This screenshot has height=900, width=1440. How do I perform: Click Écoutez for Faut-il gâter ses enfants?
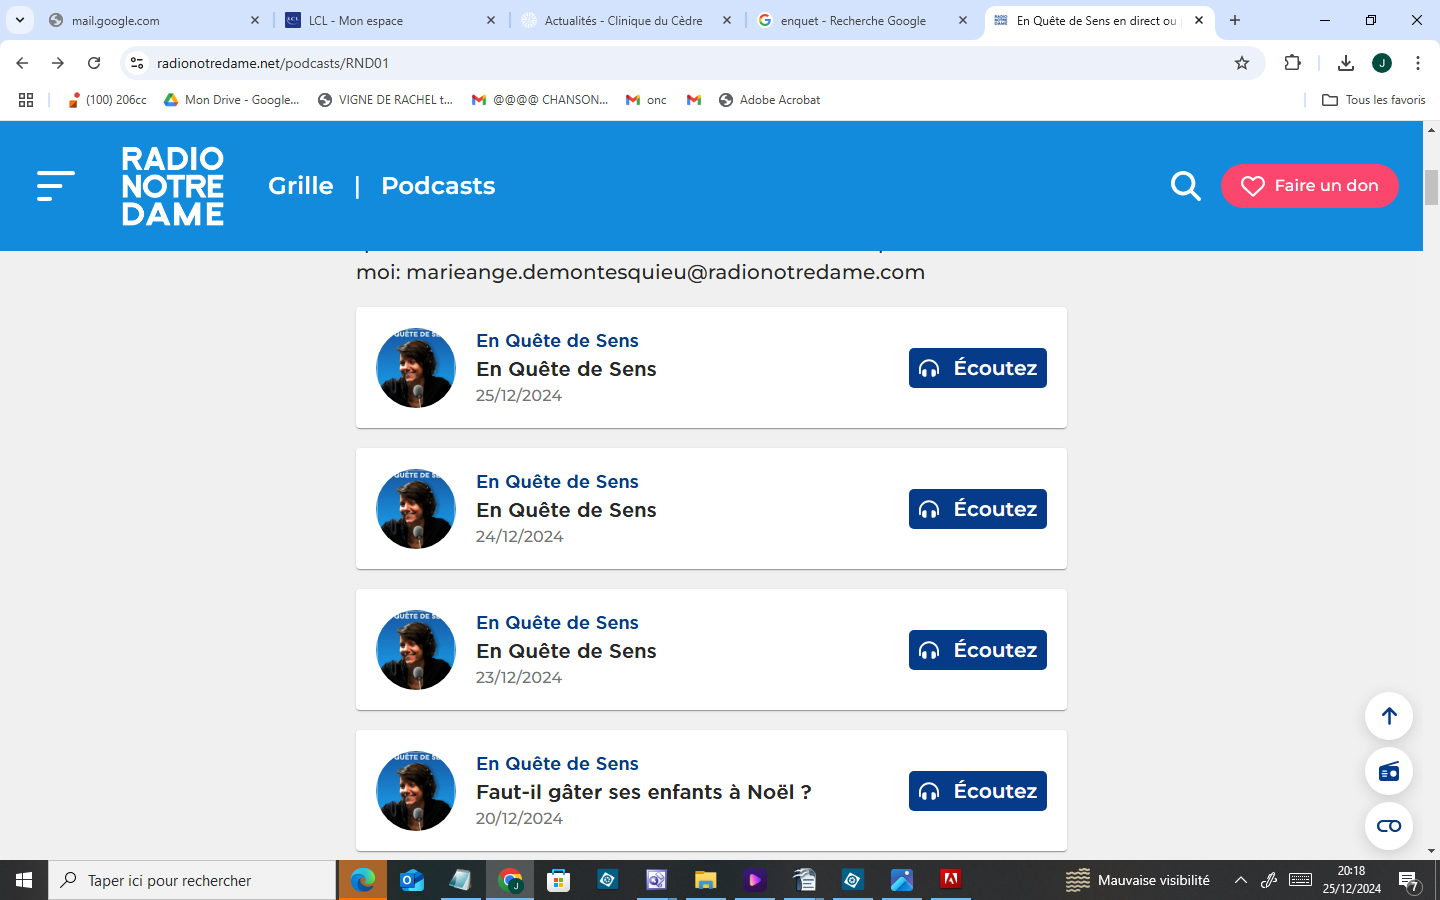tap(977, 791)
